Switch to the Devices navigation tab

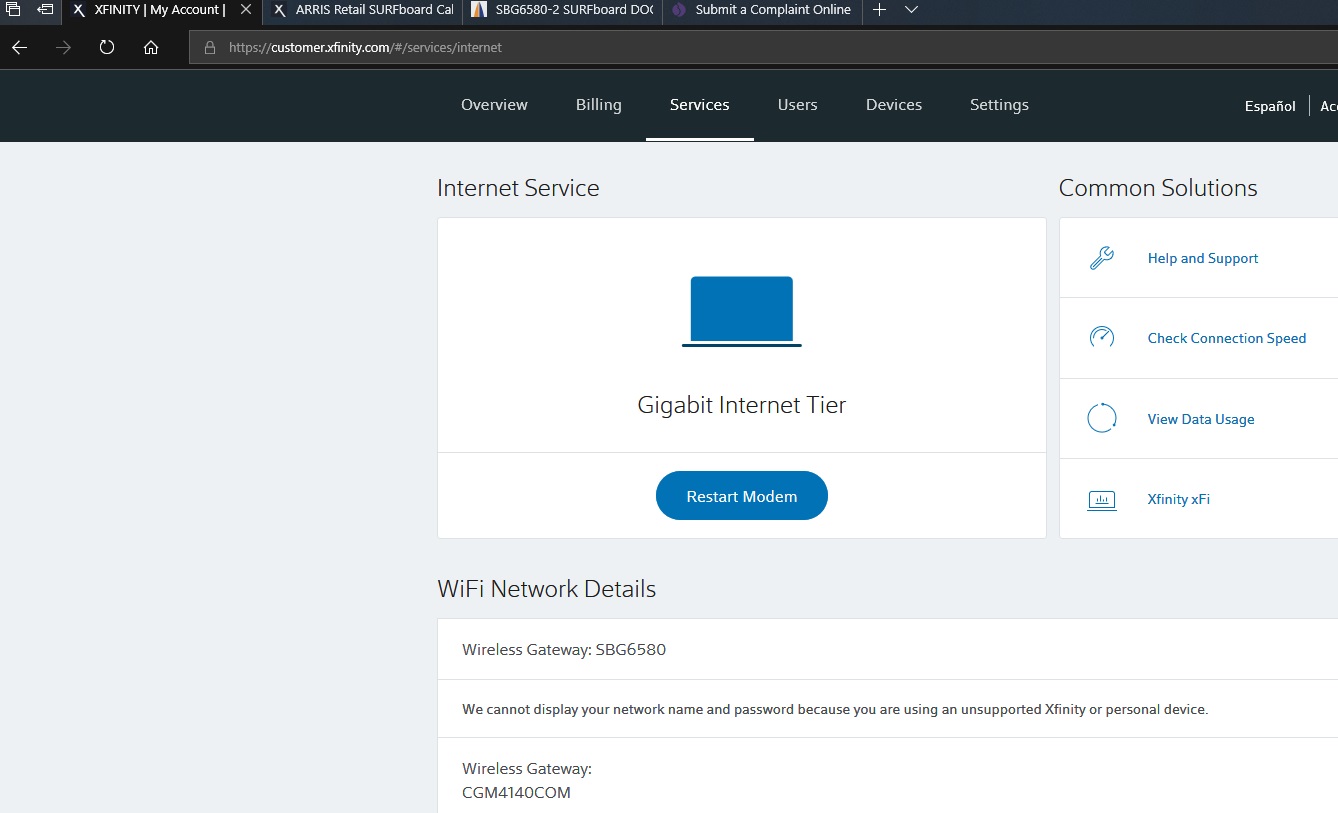point(893,105)
